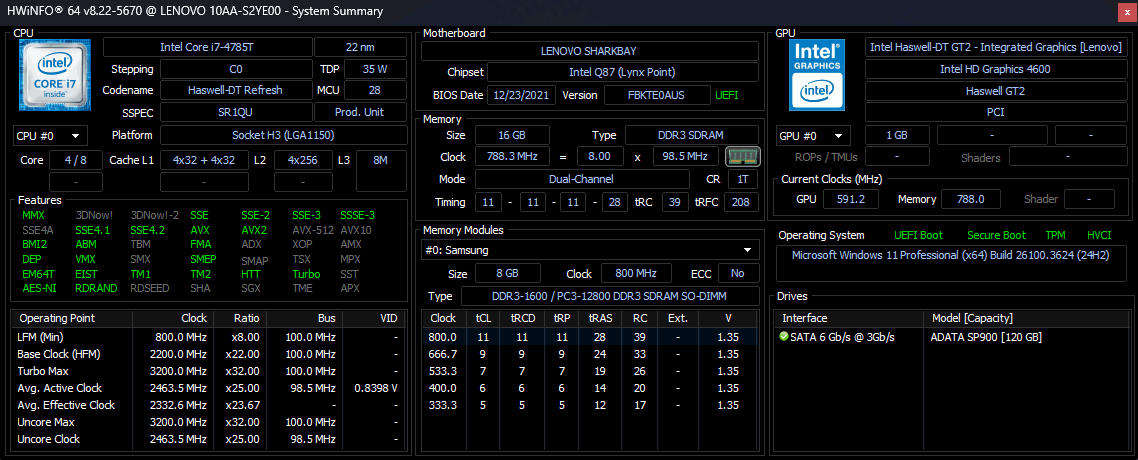Viewport: 1138px width, 460px height.
Task: Click the HVCI status label
Action: click(x=1099, y=235)
